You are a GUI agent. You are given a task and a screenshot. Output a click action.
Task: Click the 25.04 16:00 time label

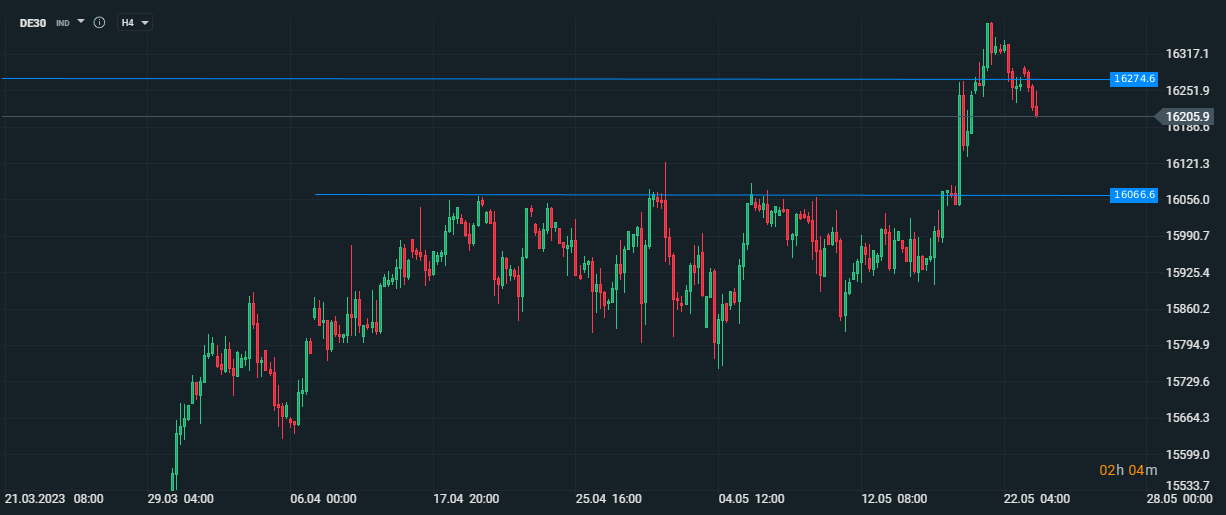(x=608, y=498)
